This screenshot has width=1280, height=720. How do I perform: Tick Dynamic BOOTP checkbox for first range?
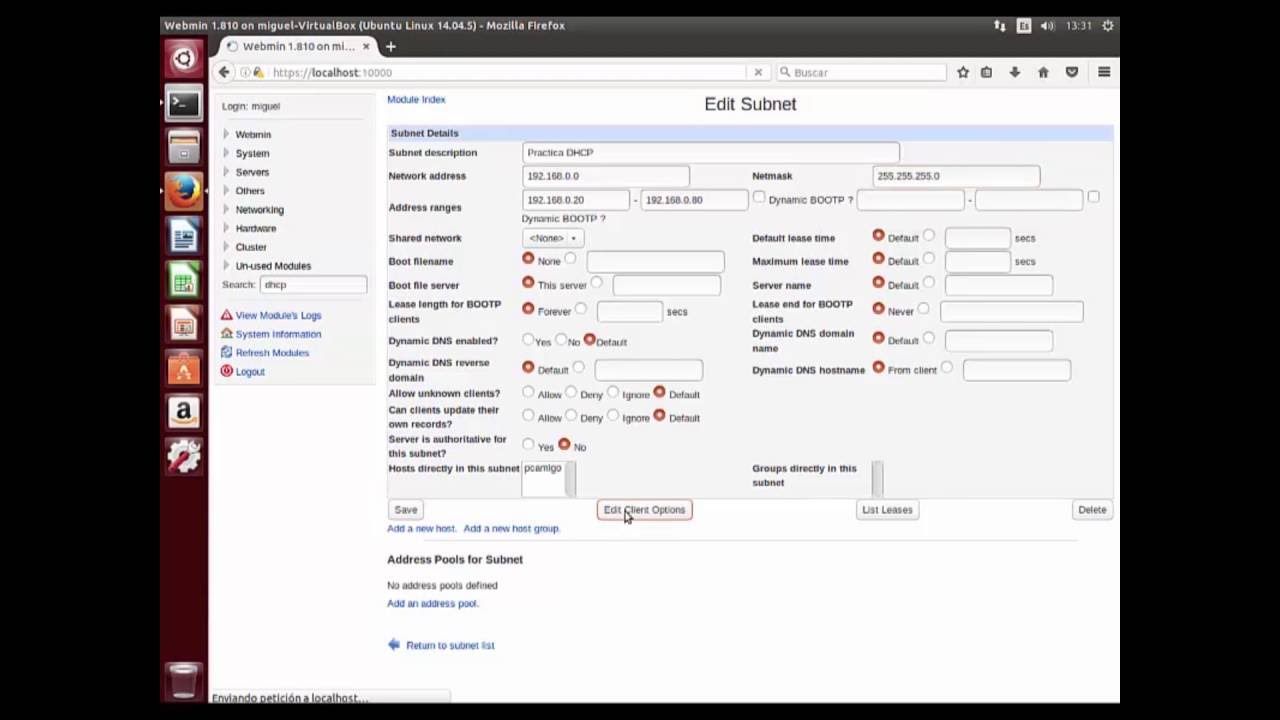[x=759, y=197]
